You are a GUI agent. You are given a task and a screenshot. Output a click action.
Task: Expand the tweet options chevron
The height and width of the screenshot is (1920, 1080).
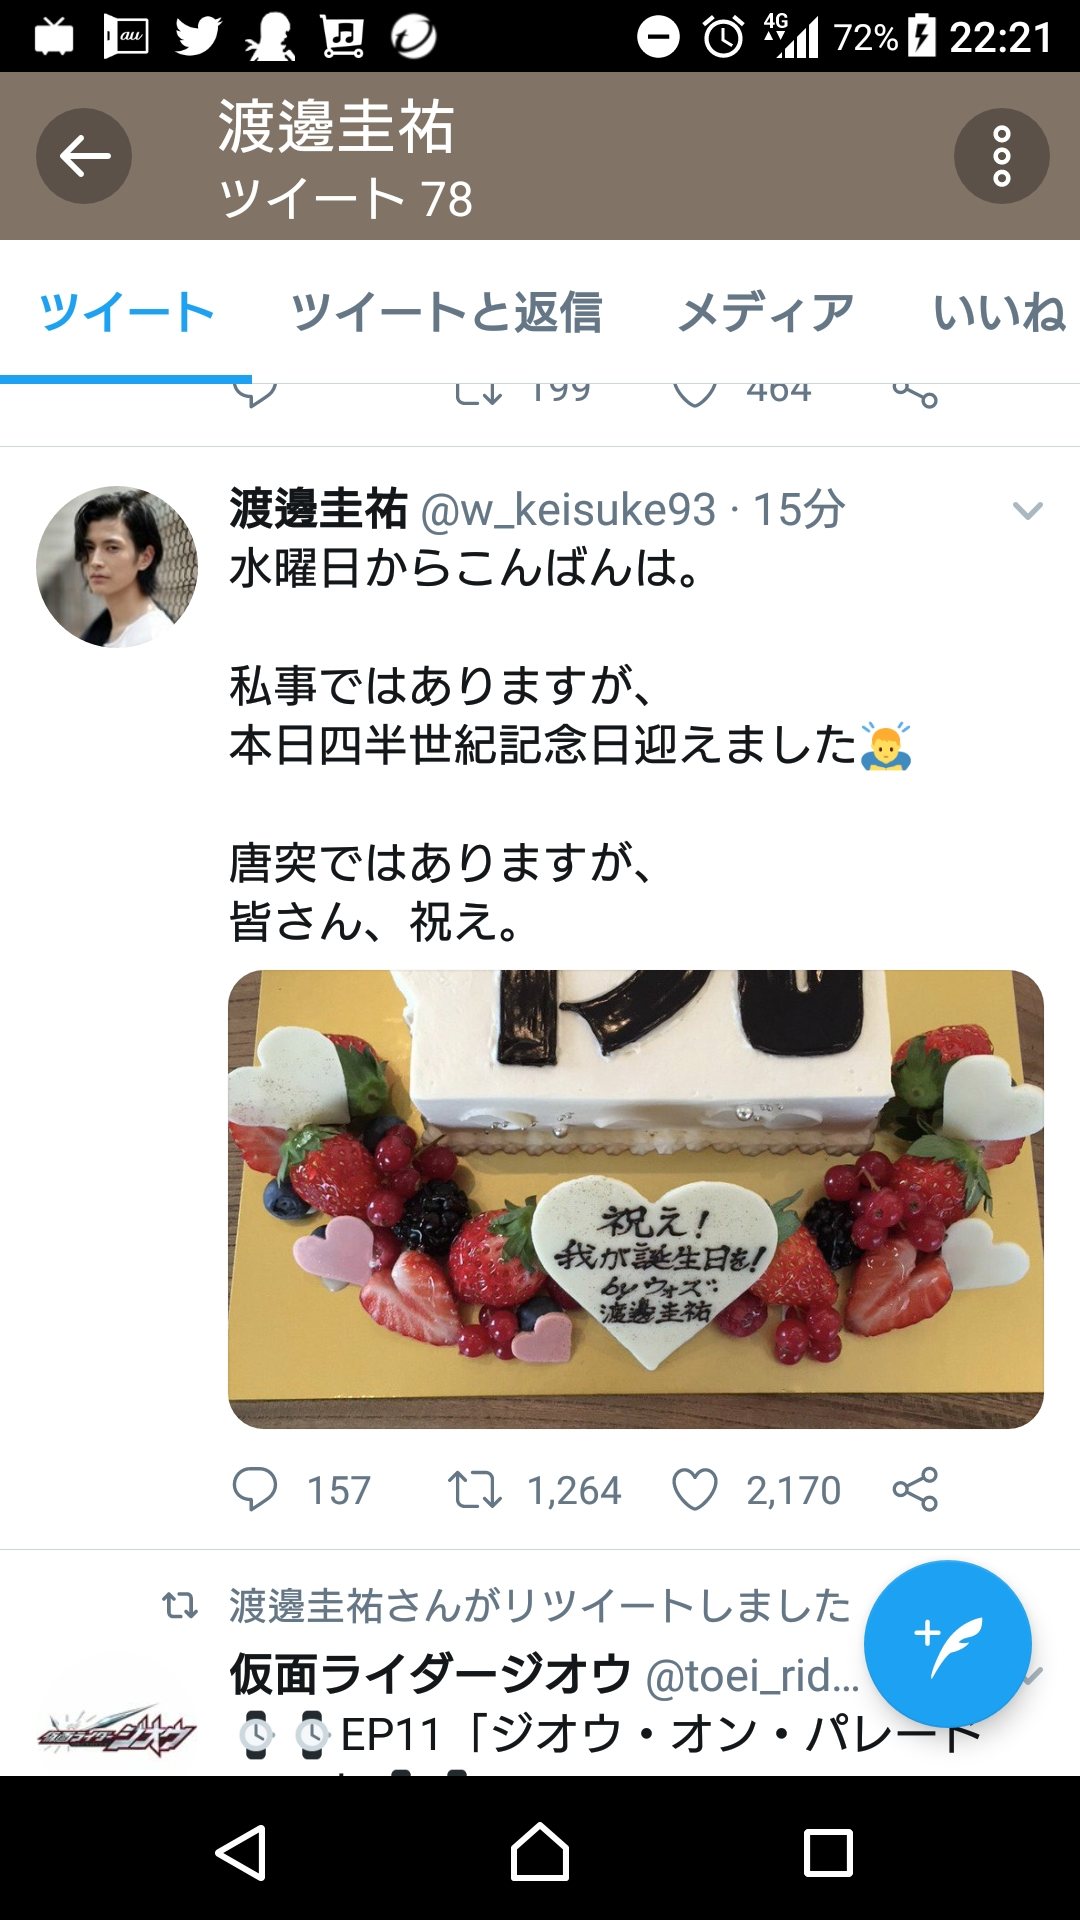(x=1028, y=511)
